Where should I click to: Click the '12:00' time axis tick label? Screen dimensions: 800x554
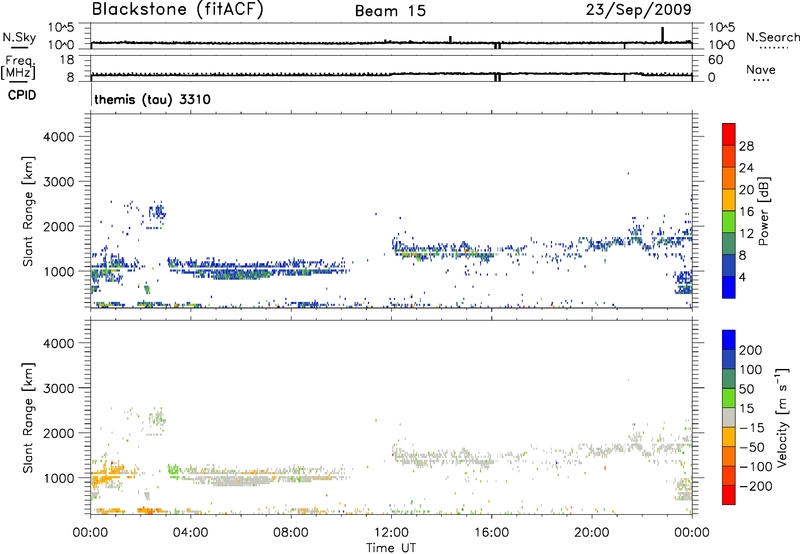click(391, 533)
